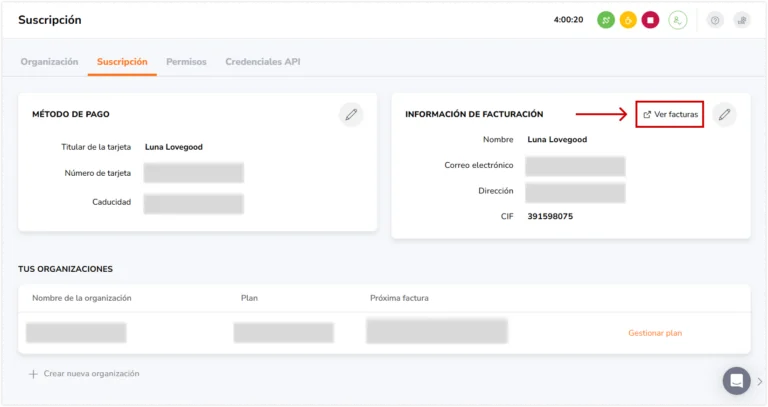This screenshot has width=768, height=407.
Task: Click Gestionar plan link
Action: click(x=655, y=333)
